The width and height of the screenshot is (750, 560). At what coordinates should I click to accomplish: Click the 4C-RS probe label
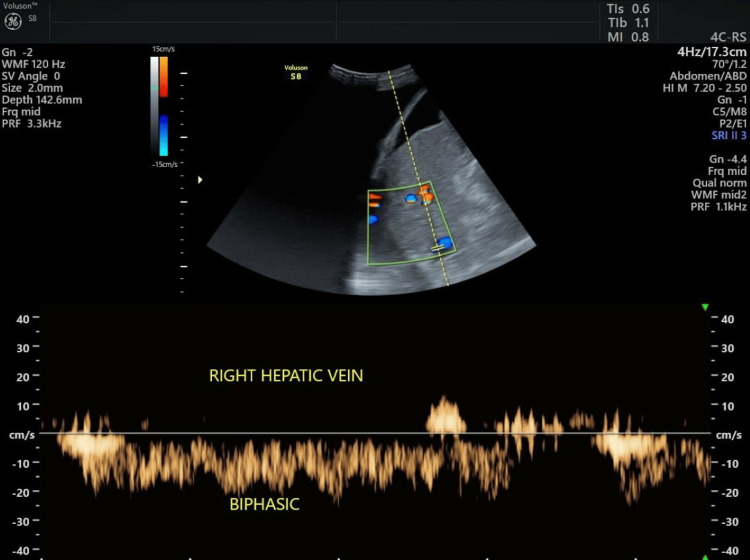tap(728, 37)
